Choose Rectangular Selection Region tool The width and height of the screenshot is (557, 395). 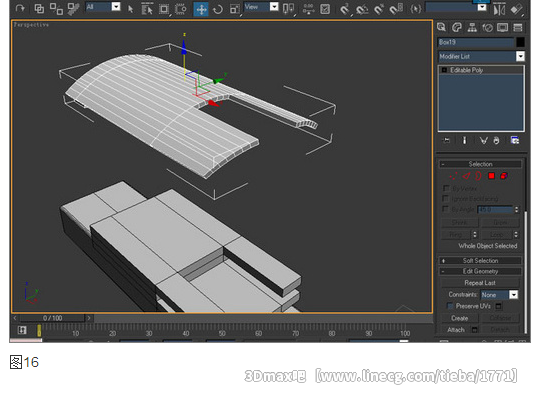(164, 9)
